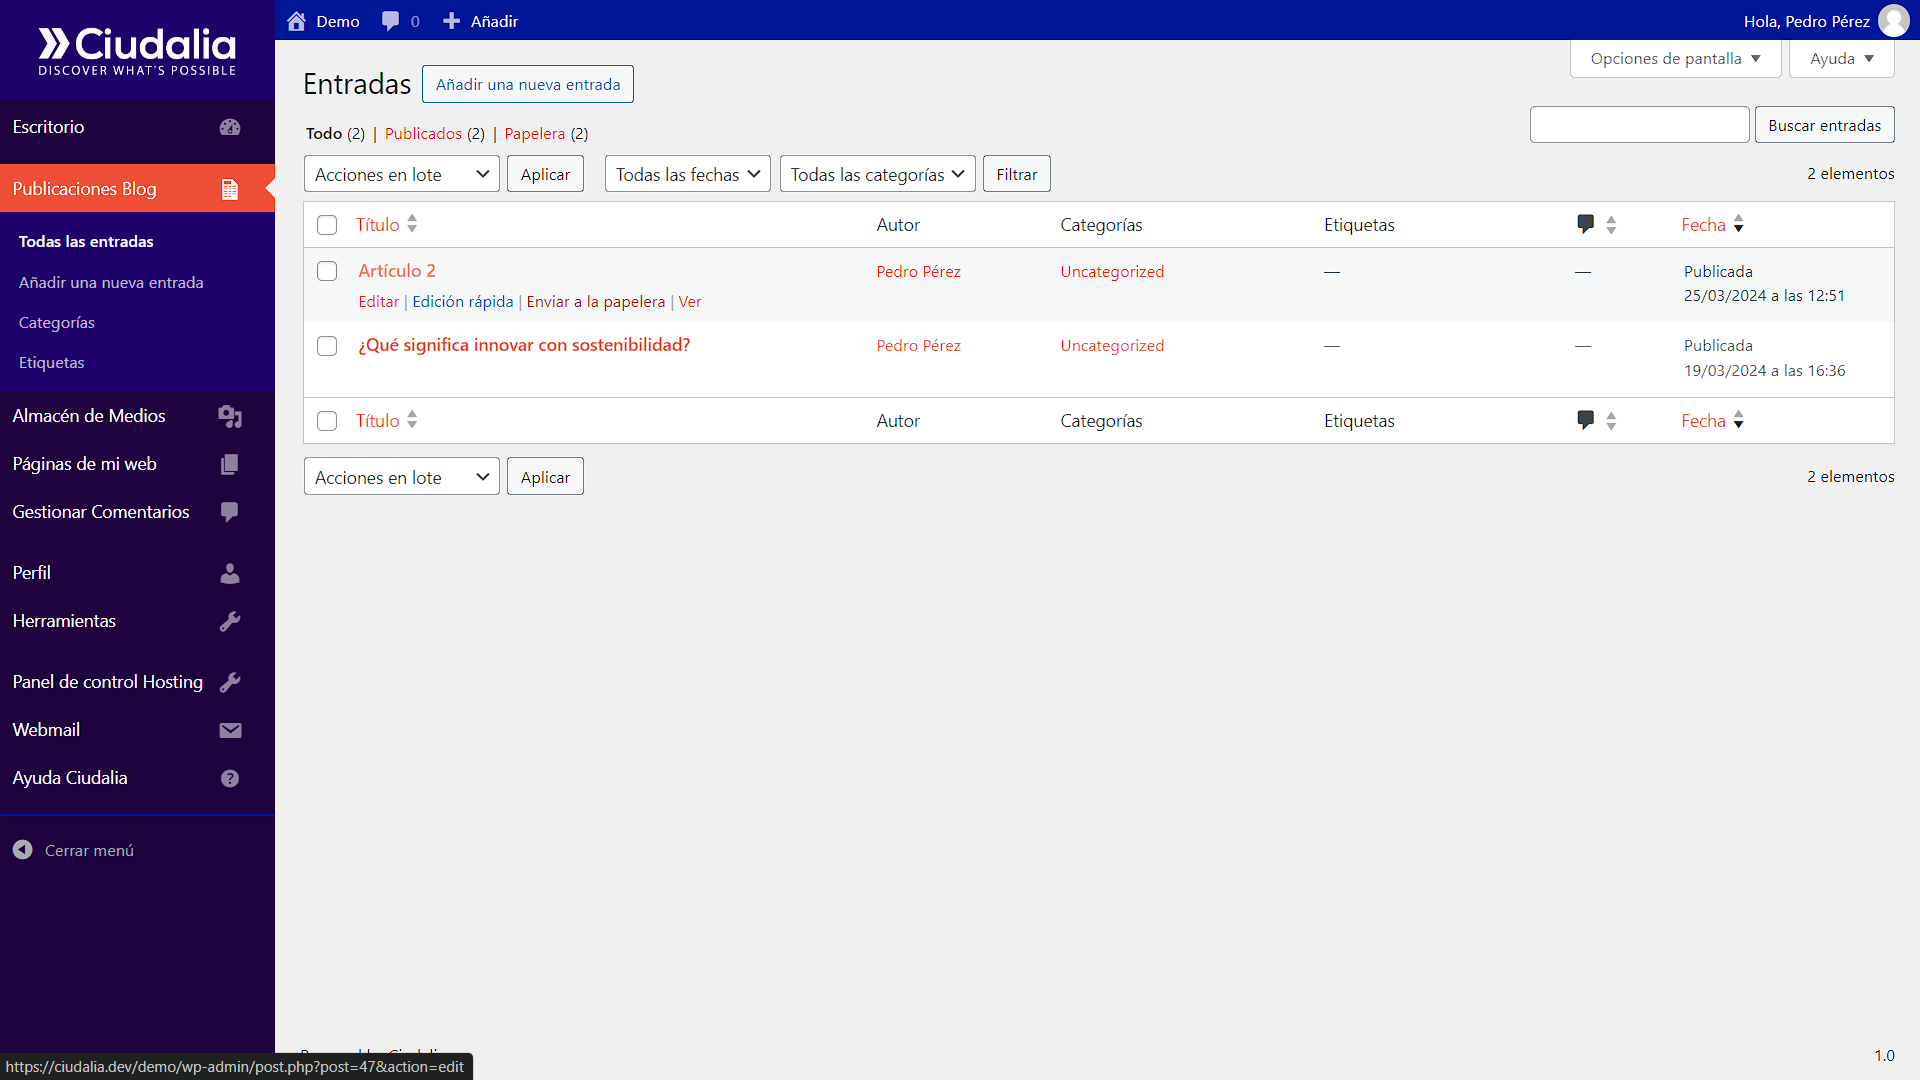Open the Todas las fechas dropdown

687,174
